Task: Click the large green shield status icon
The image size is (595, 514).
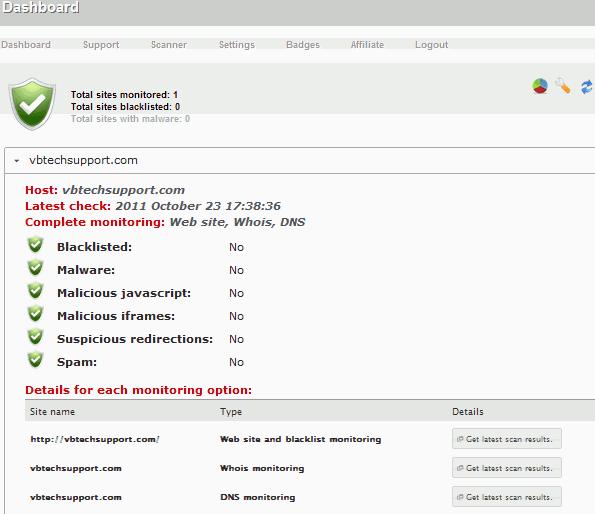Action: [x=33, y=104]
